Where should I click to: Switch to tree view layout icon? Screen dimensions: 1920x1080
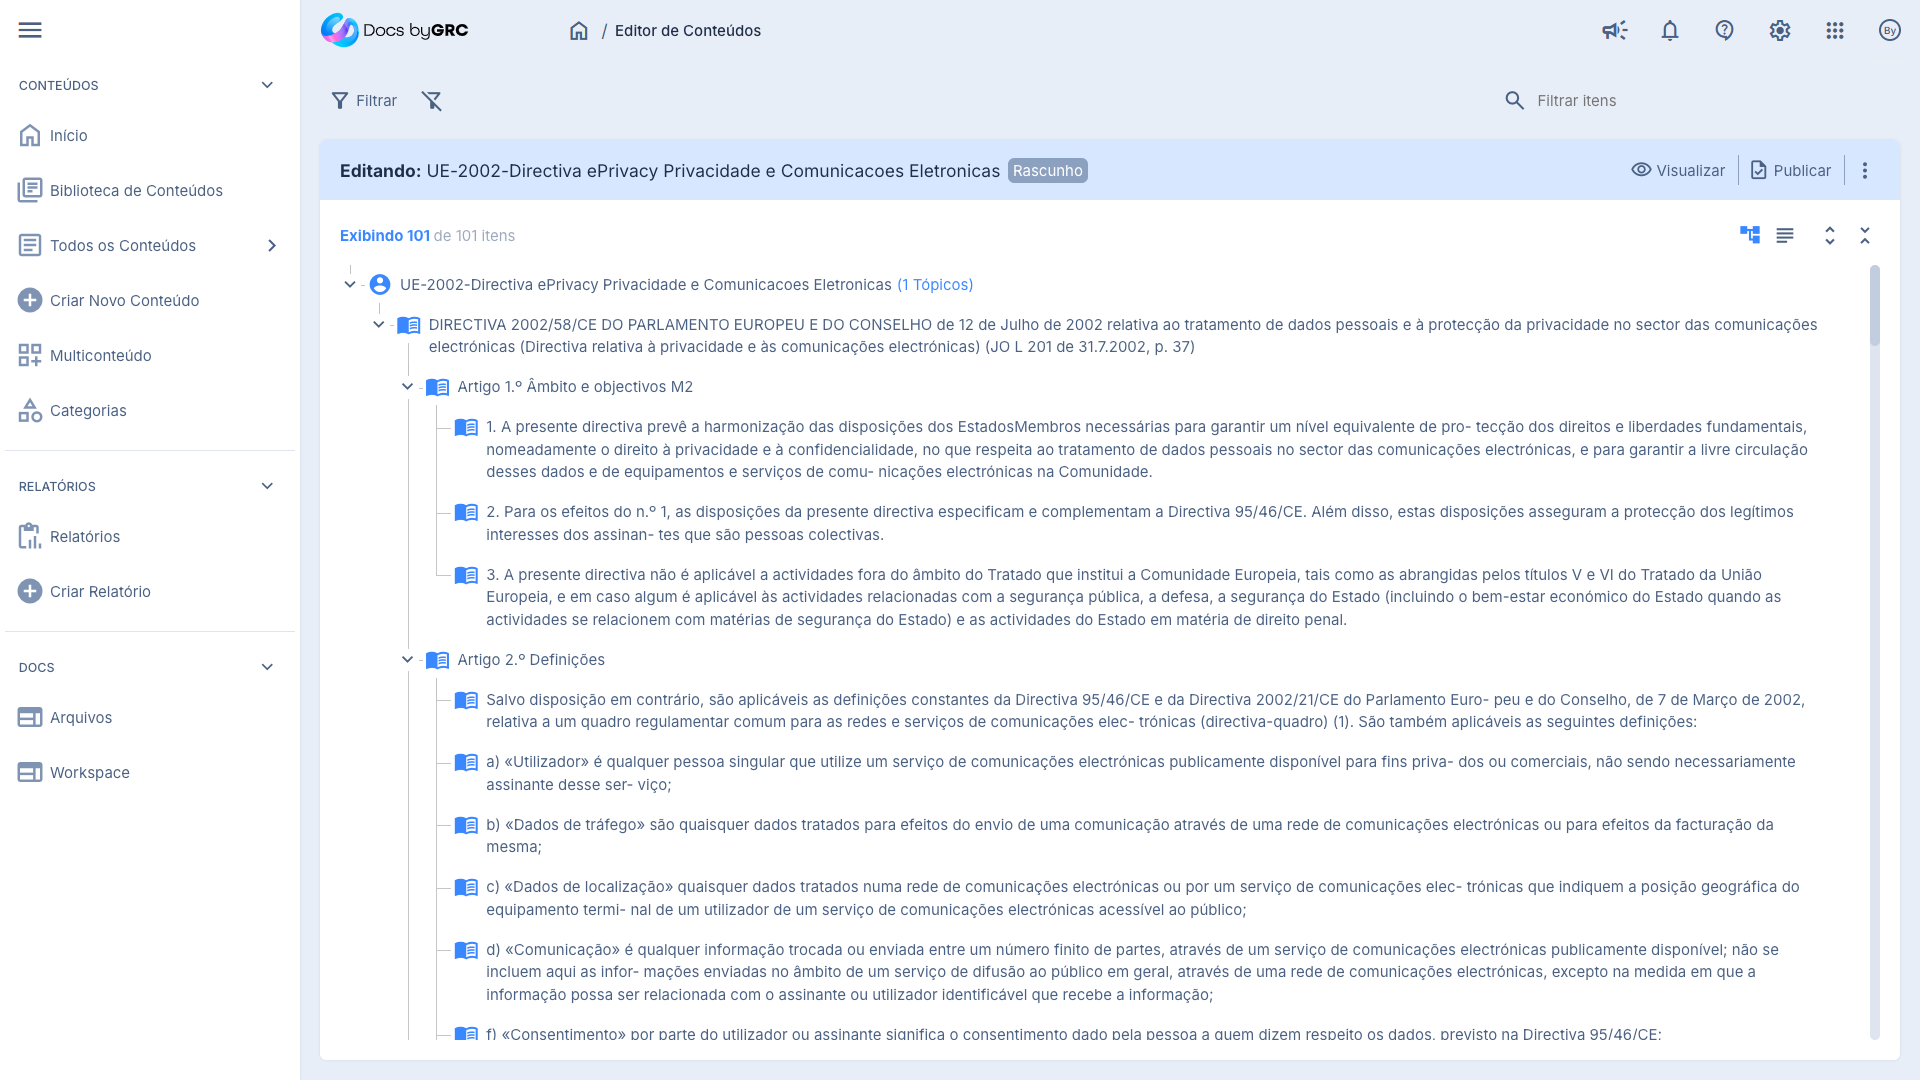[1749, 235]
